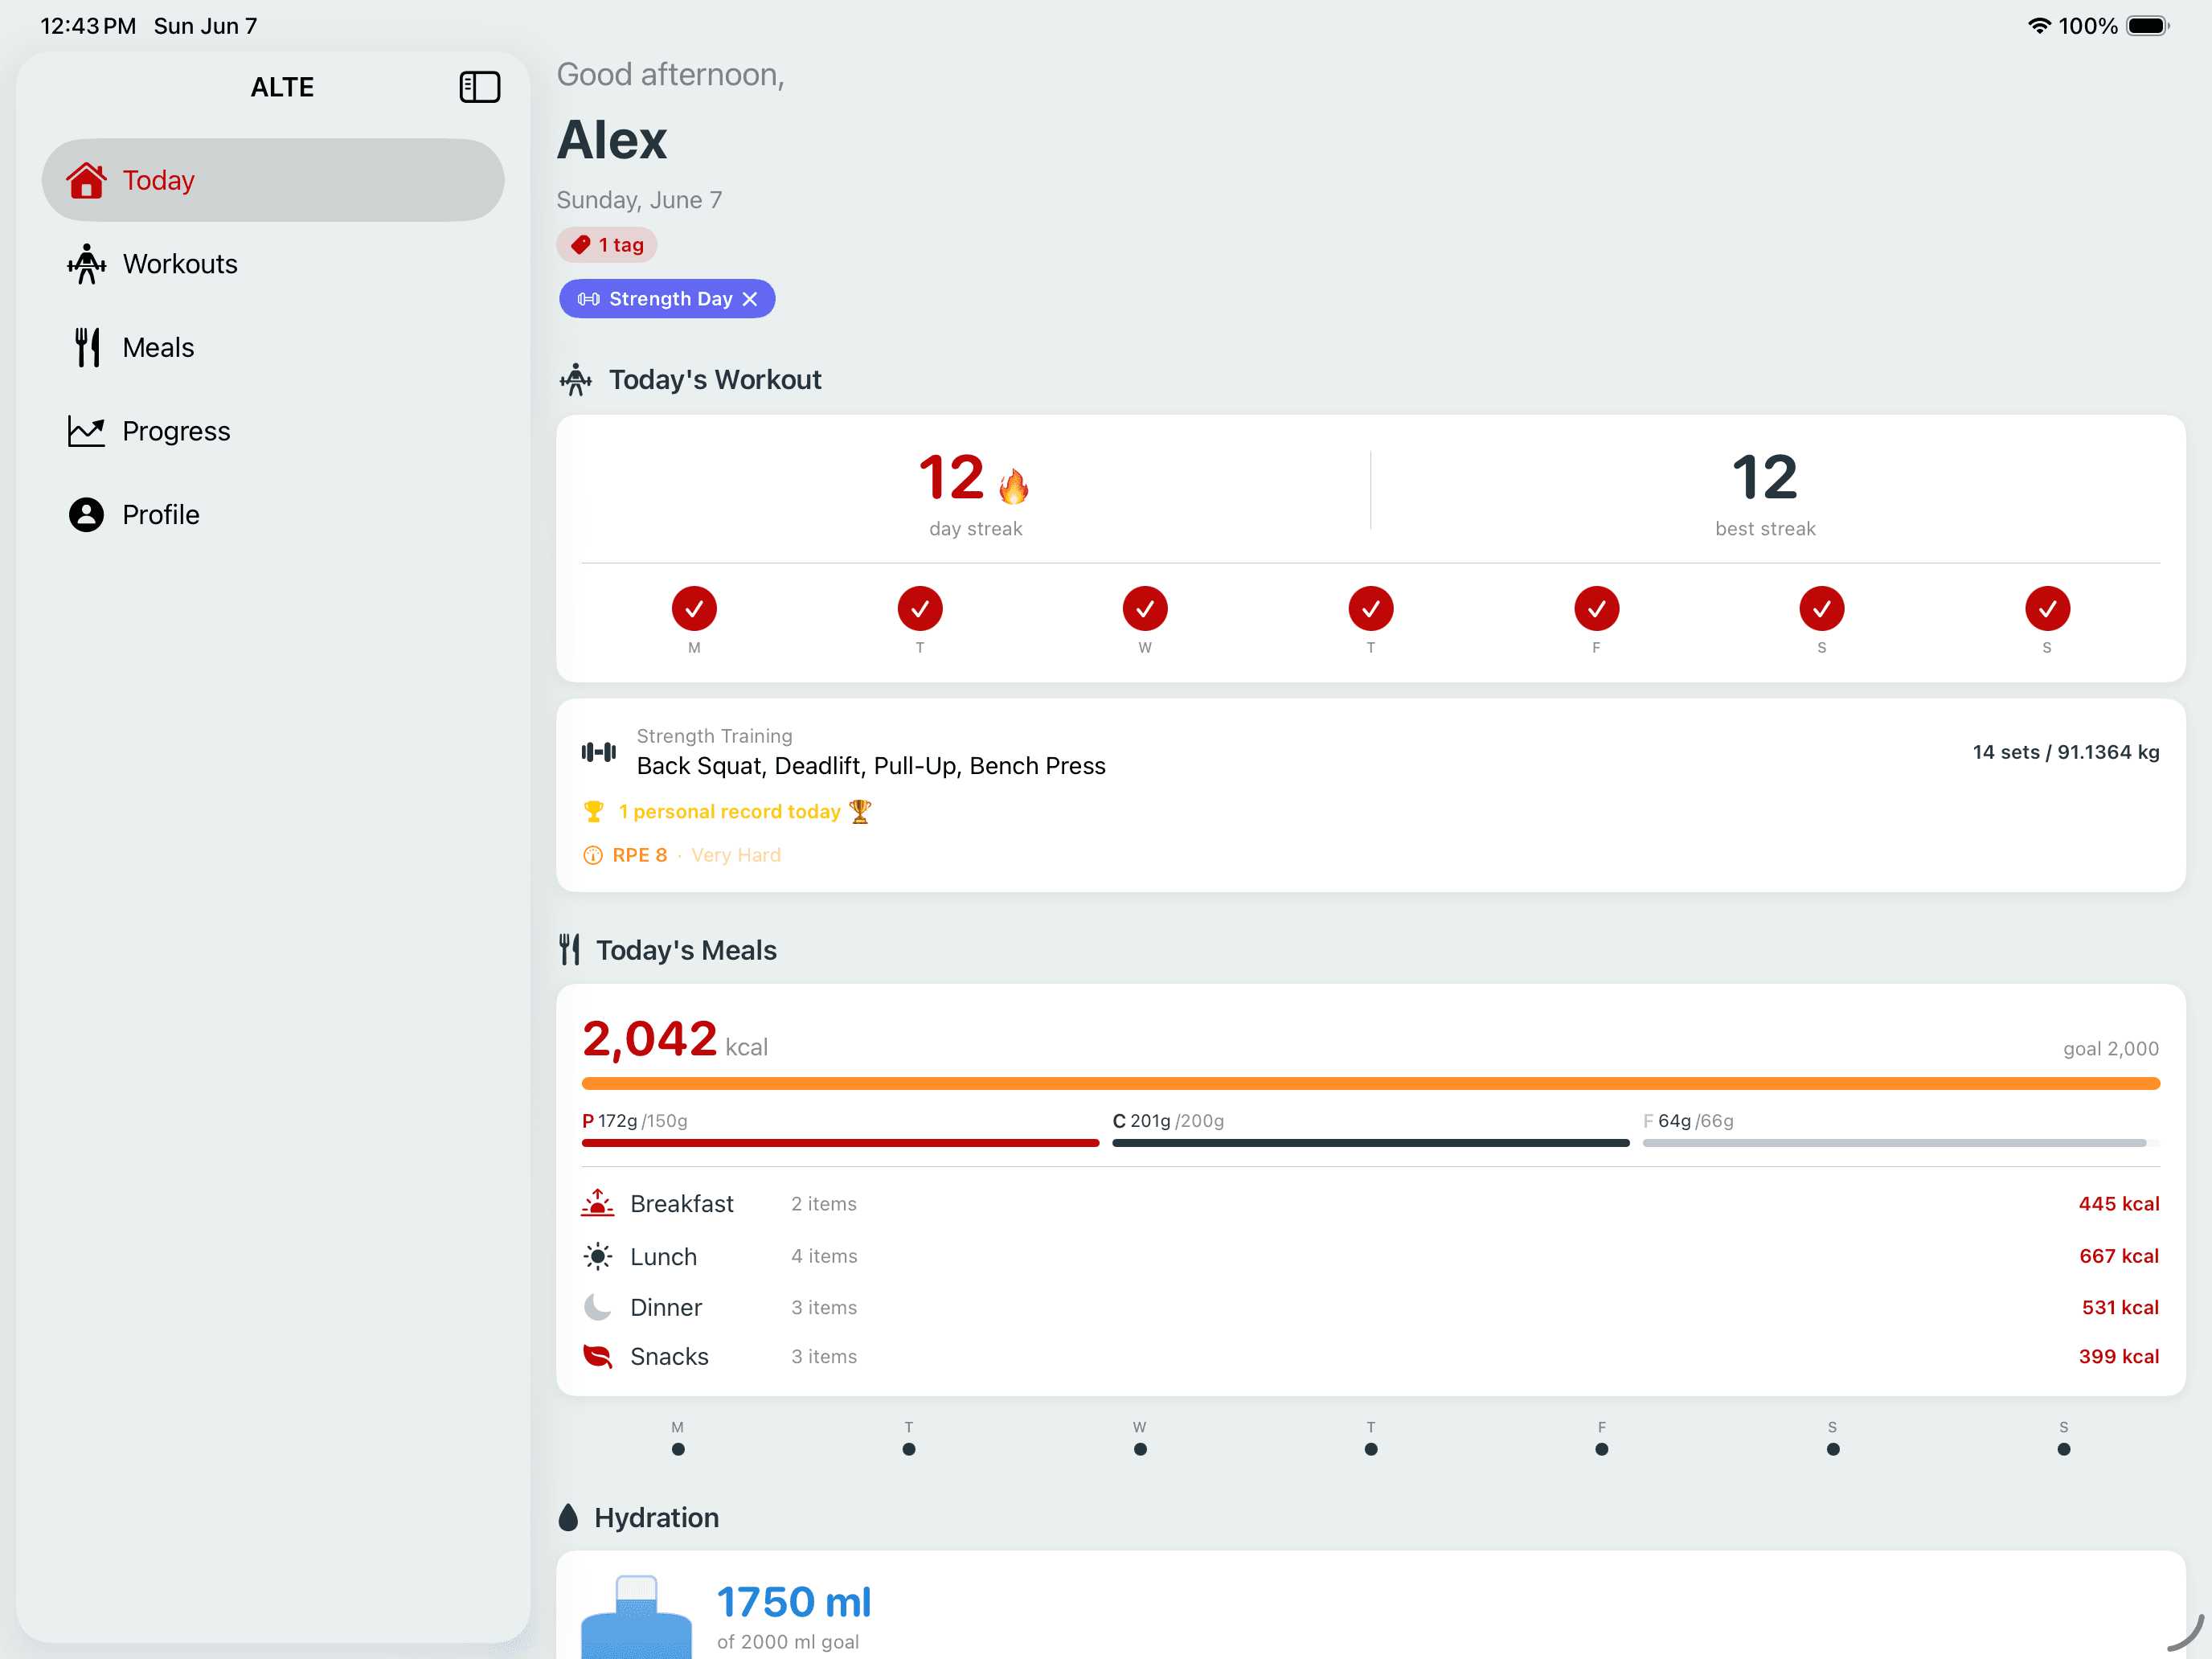
Task: Tap the 12 best streak value
Action: point(1765,477)
